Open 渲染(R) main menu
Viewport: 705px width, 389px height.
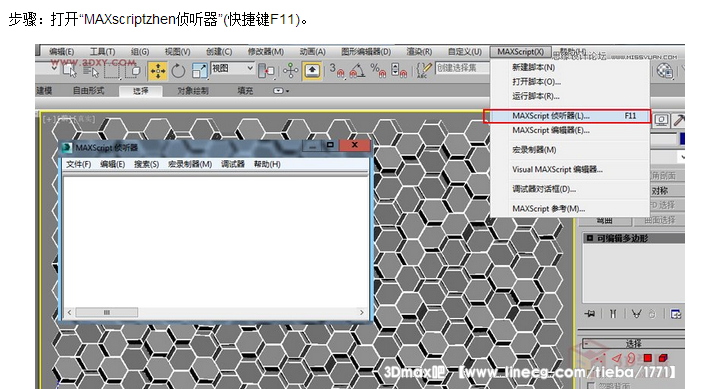(x=419, y=52)
